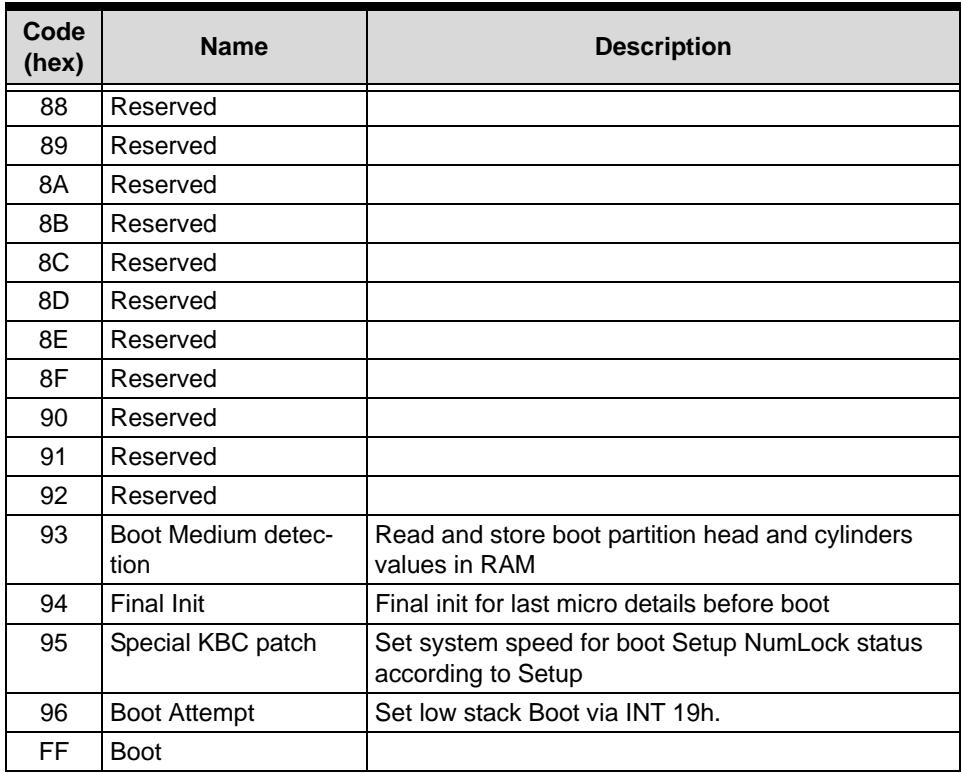Select code 93 cell
This screenshot has height=773, width=962.
click(x=53, y=550)
